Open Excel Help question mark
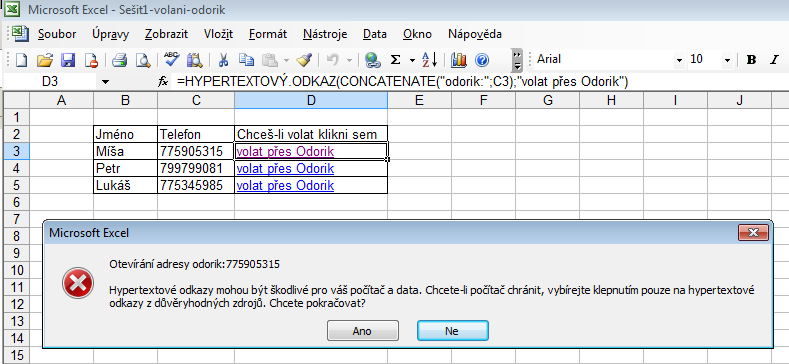 point(482,60)
